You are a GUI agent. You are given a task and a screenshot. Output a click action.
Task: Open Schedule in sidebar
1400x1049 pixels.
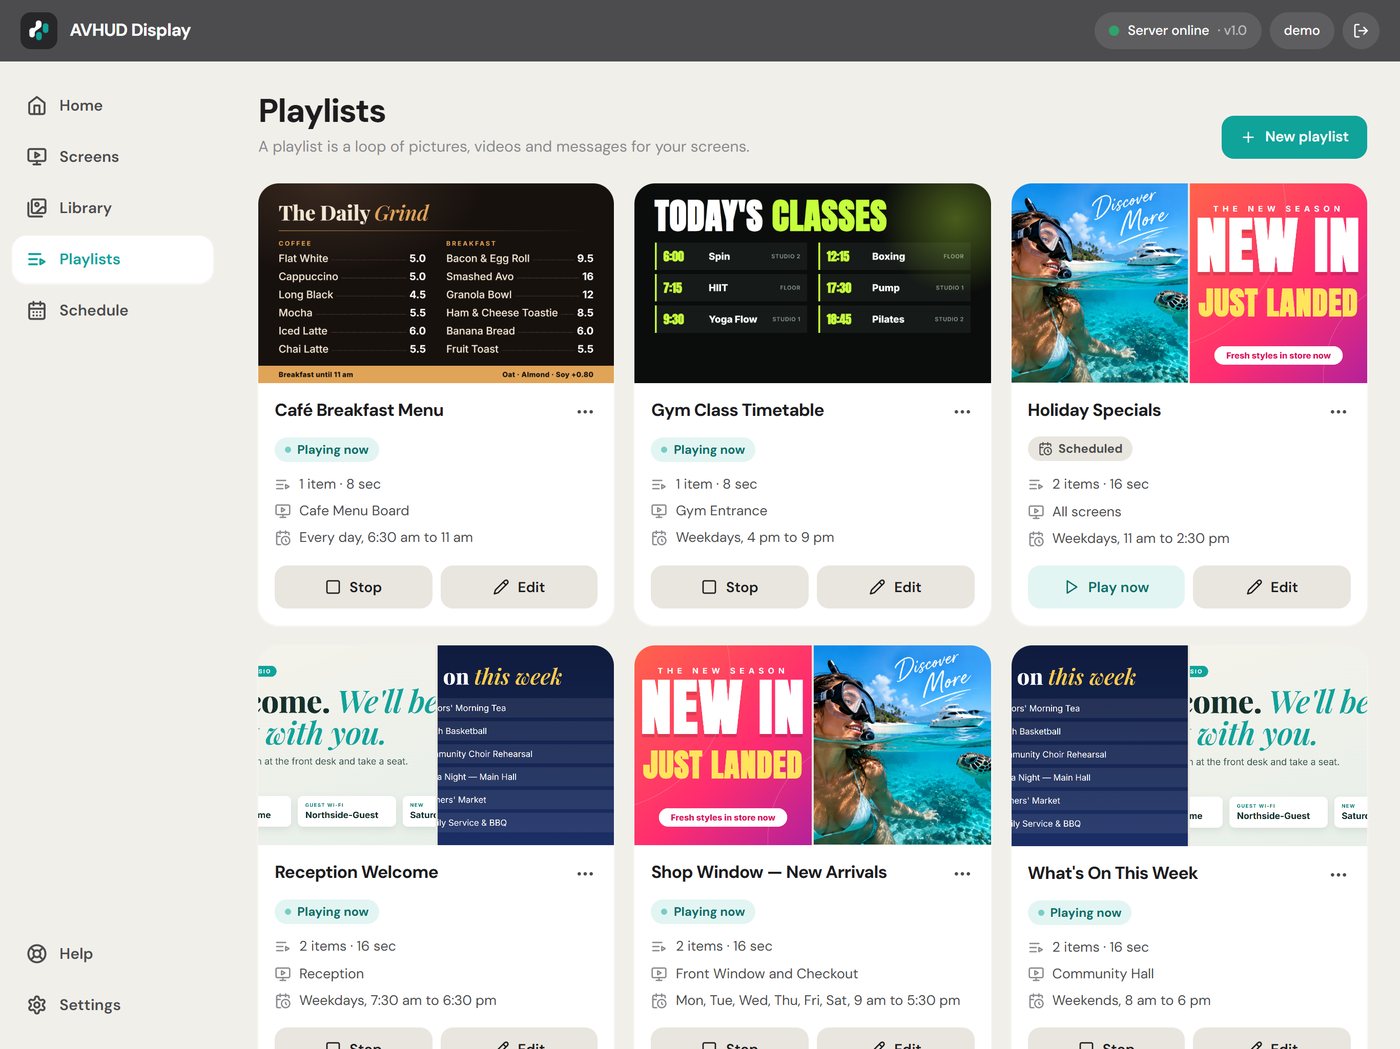coord(113,310)
